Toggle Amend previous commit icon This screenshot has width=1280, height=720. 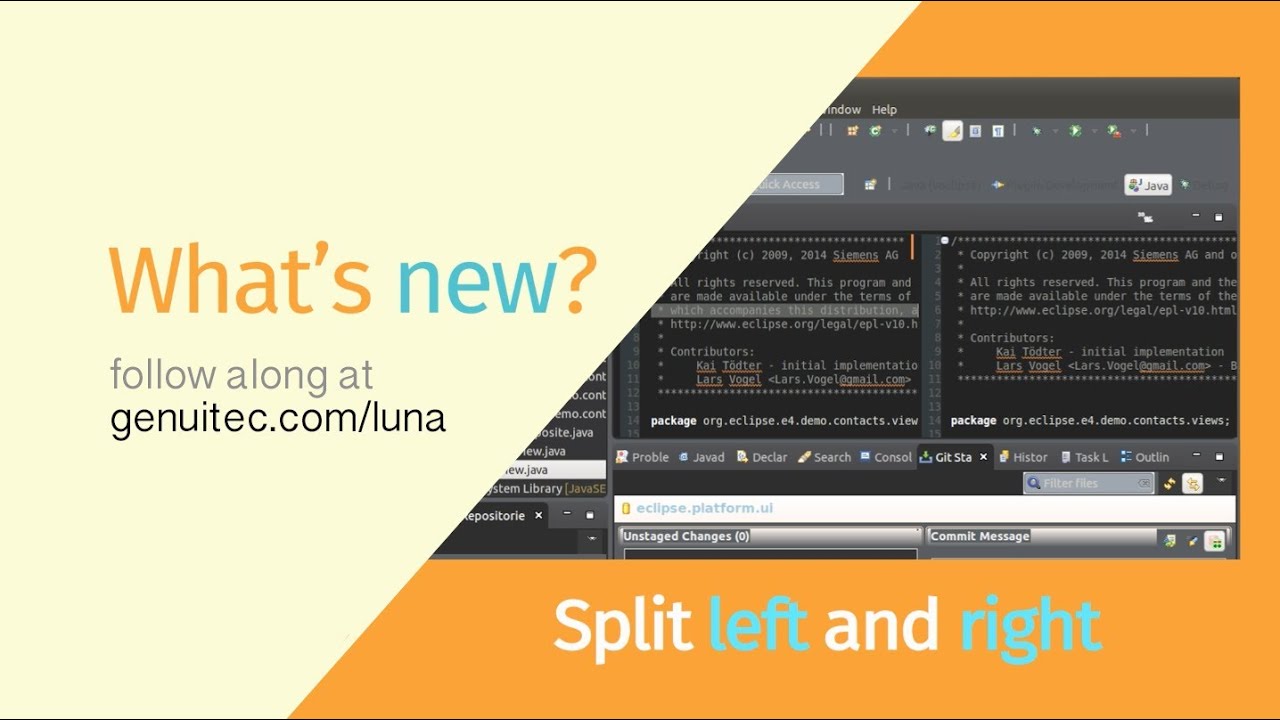[1170, 541]
